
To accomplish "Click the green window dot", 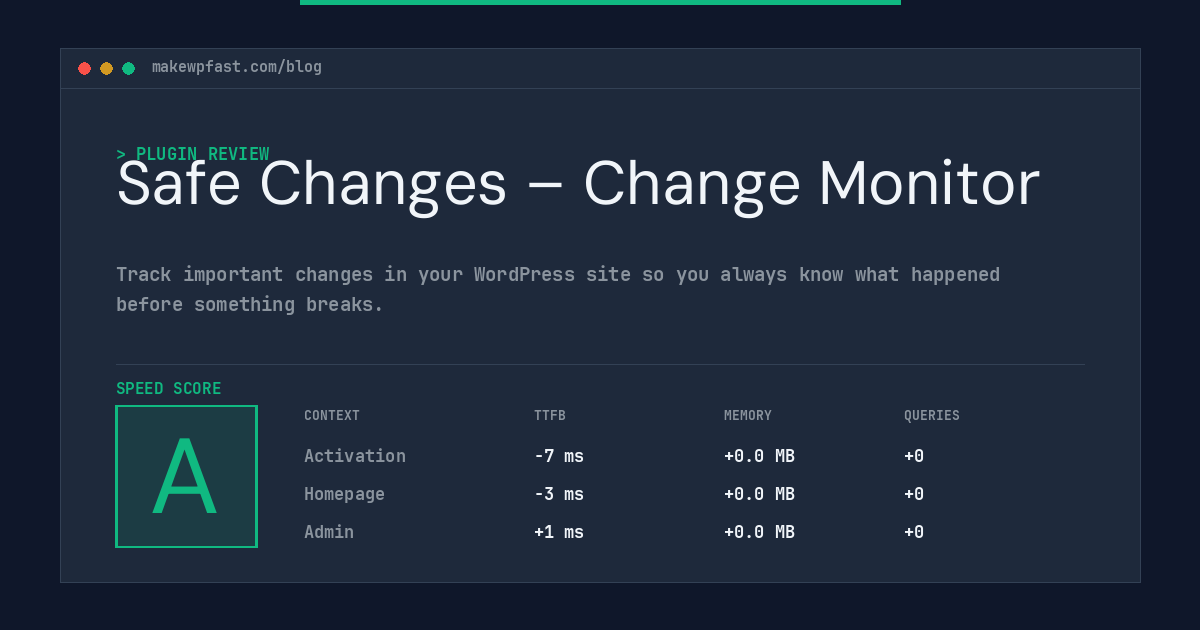I will [128, 68].
